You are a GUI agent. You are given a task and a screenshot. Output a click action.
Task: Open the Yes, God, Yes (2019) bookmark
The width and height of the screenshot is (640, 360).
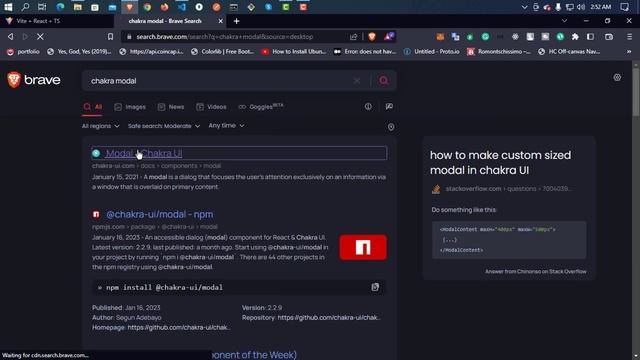click(79, 51)
